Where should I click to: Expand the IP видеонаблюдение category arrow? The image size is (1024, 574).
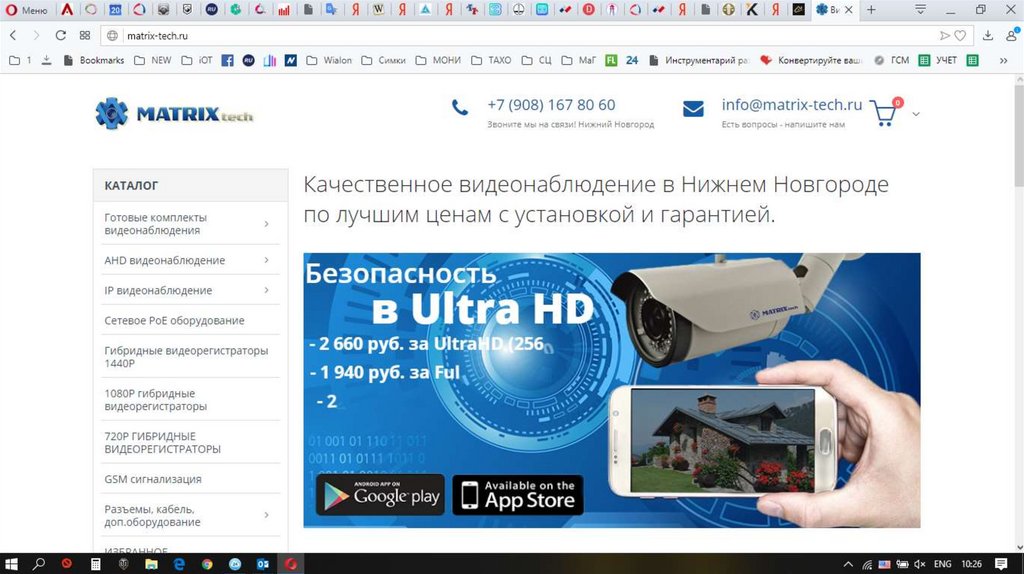266,290
